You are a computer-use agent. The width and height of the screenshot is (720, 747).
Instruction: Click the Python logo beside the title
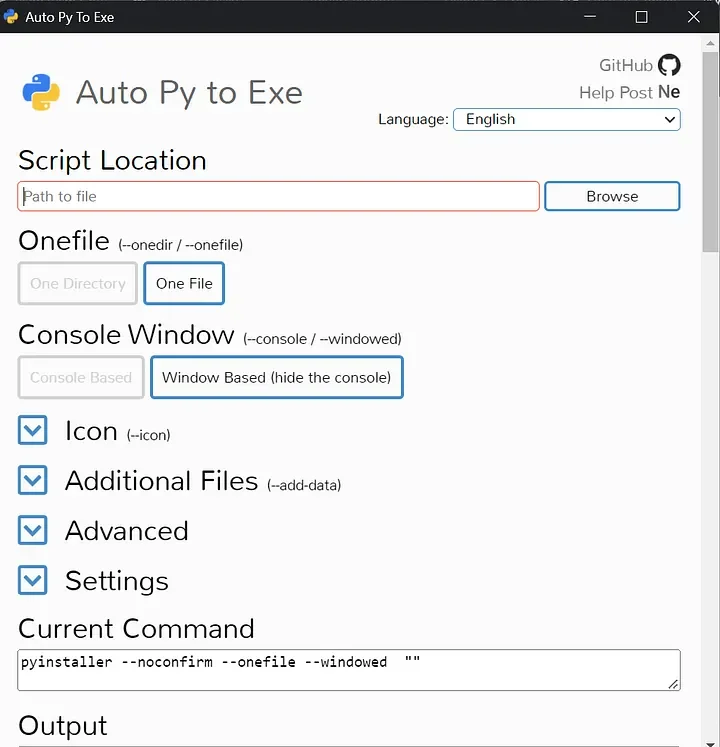click(x=41, y=92)
